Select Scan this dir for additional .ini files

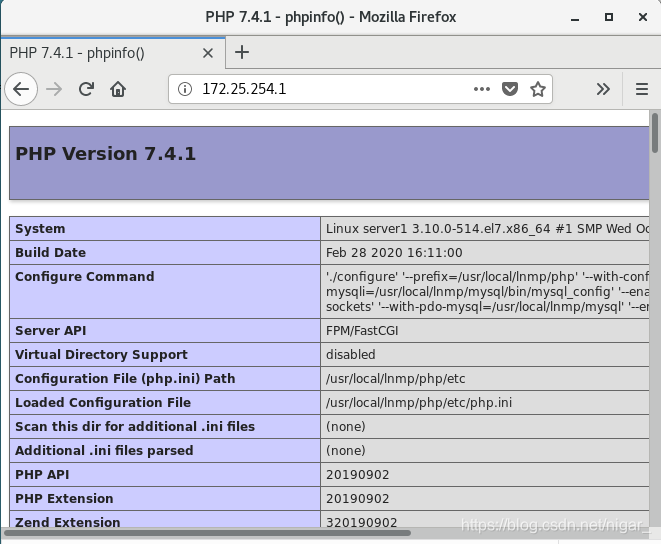135,427
